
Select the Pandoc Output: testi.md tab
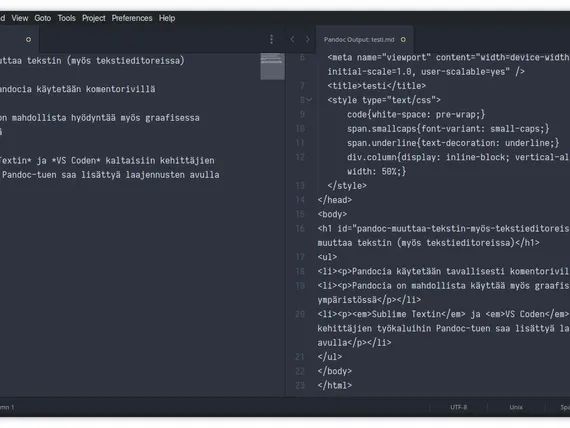click(x=364, y=39)
